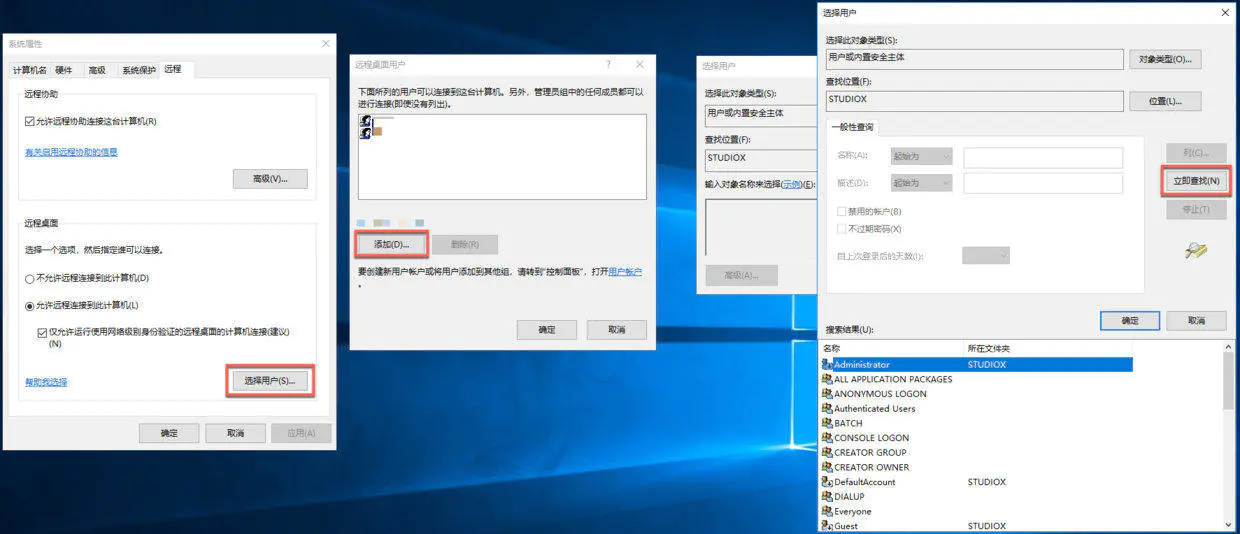Screen dimensions: 1240x534
Task: Click the DefaultAccount user icon
Action: (x=827, y=482)
